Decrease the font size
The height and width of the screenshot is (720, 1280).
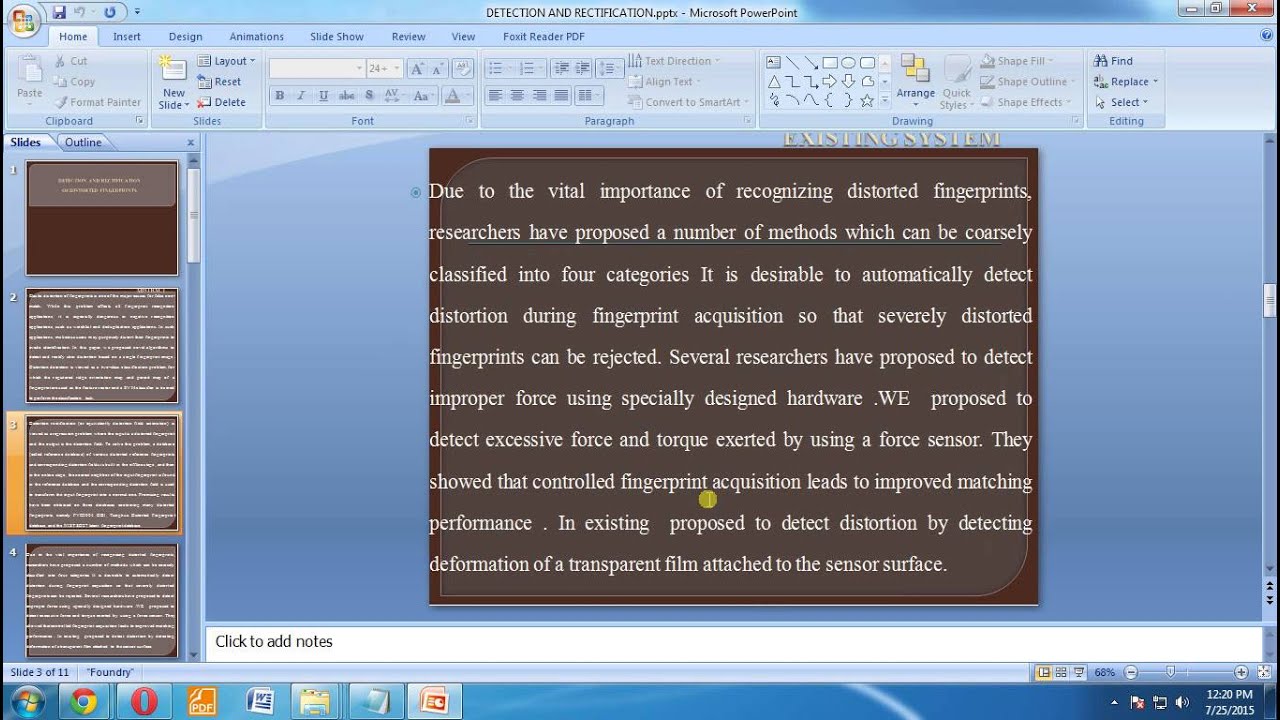point(438,69)
